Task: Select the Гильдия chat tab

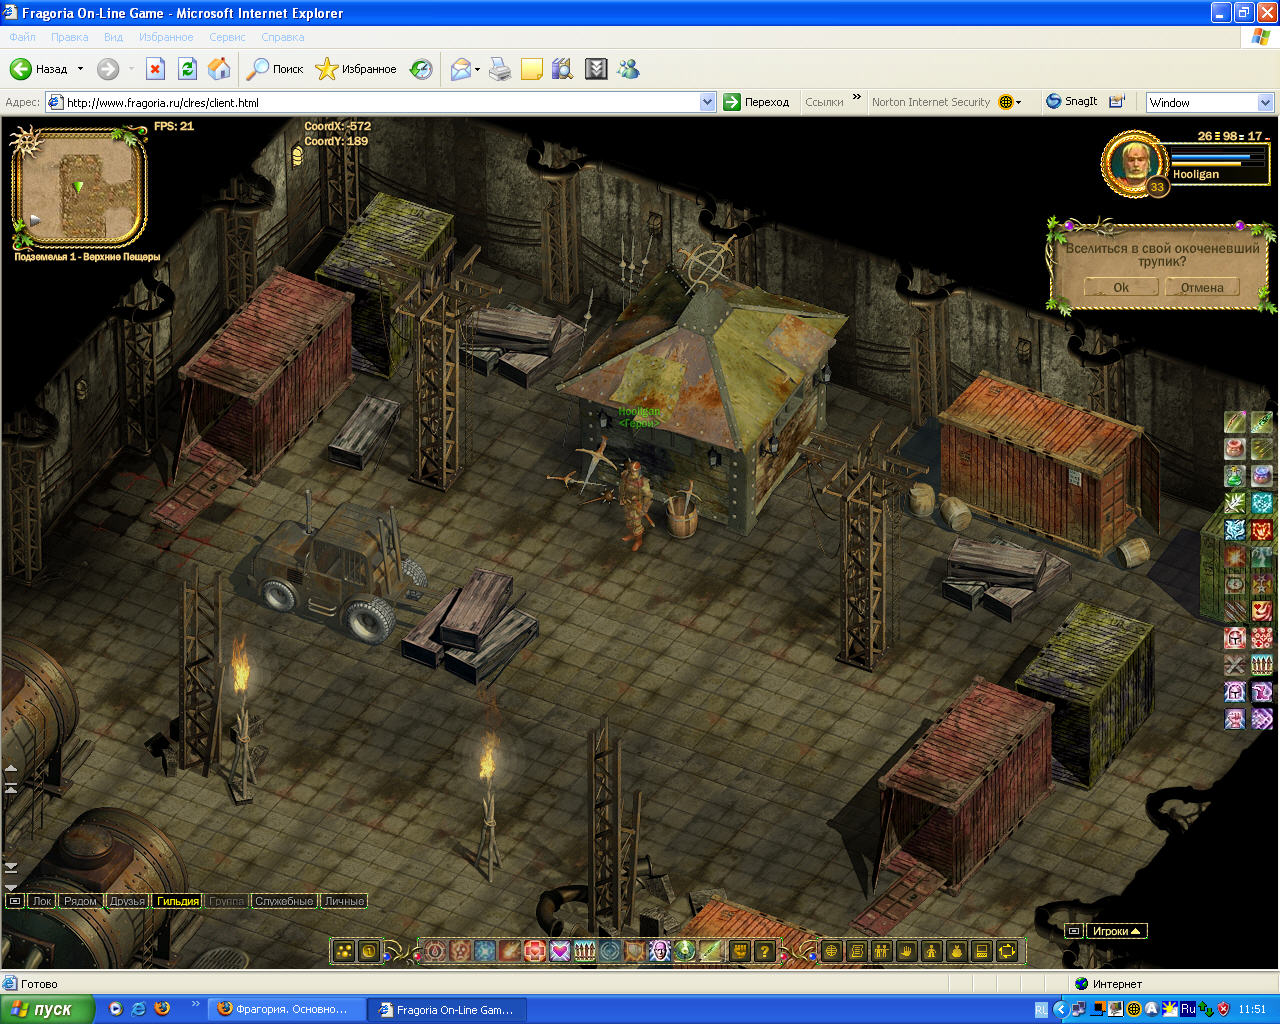Action: pos(178,901)
